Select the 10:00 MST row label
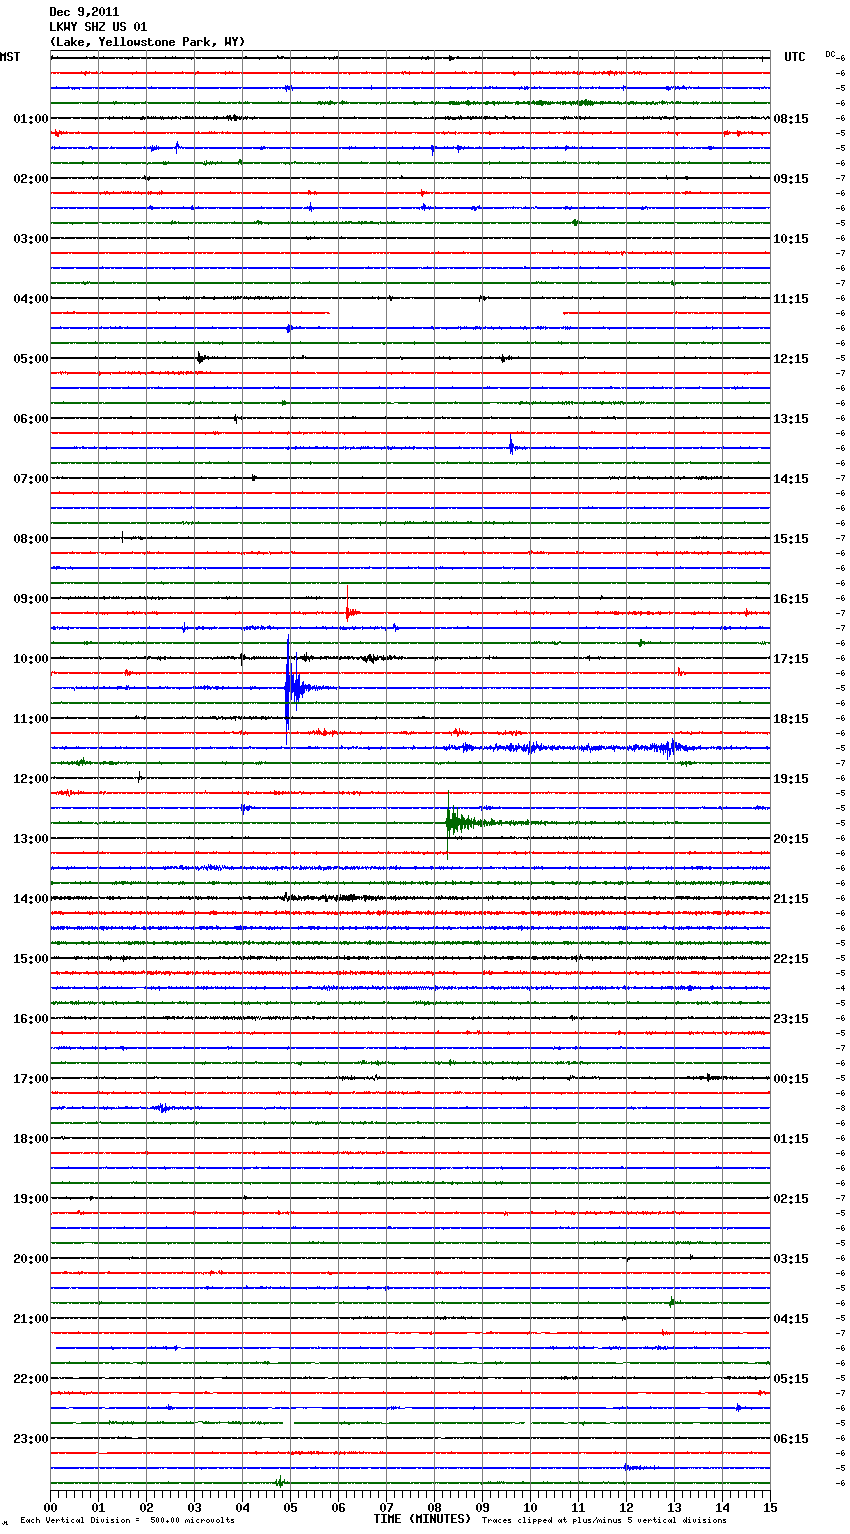850x1534 pixels. coord(31,659)
